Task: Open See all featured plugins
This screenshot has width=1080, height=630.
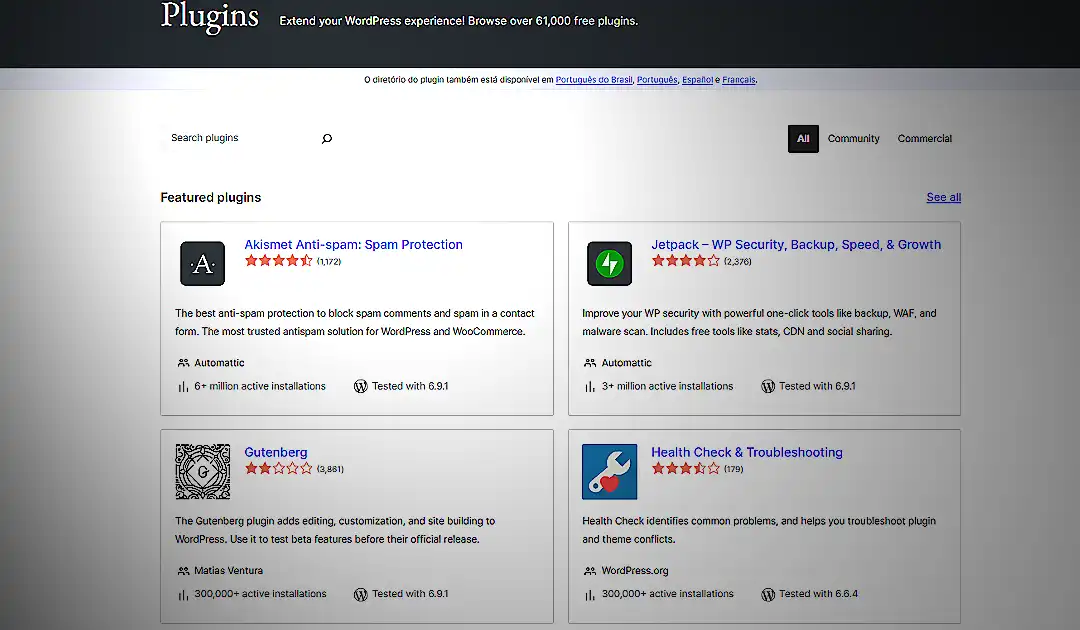Action: 944,197
